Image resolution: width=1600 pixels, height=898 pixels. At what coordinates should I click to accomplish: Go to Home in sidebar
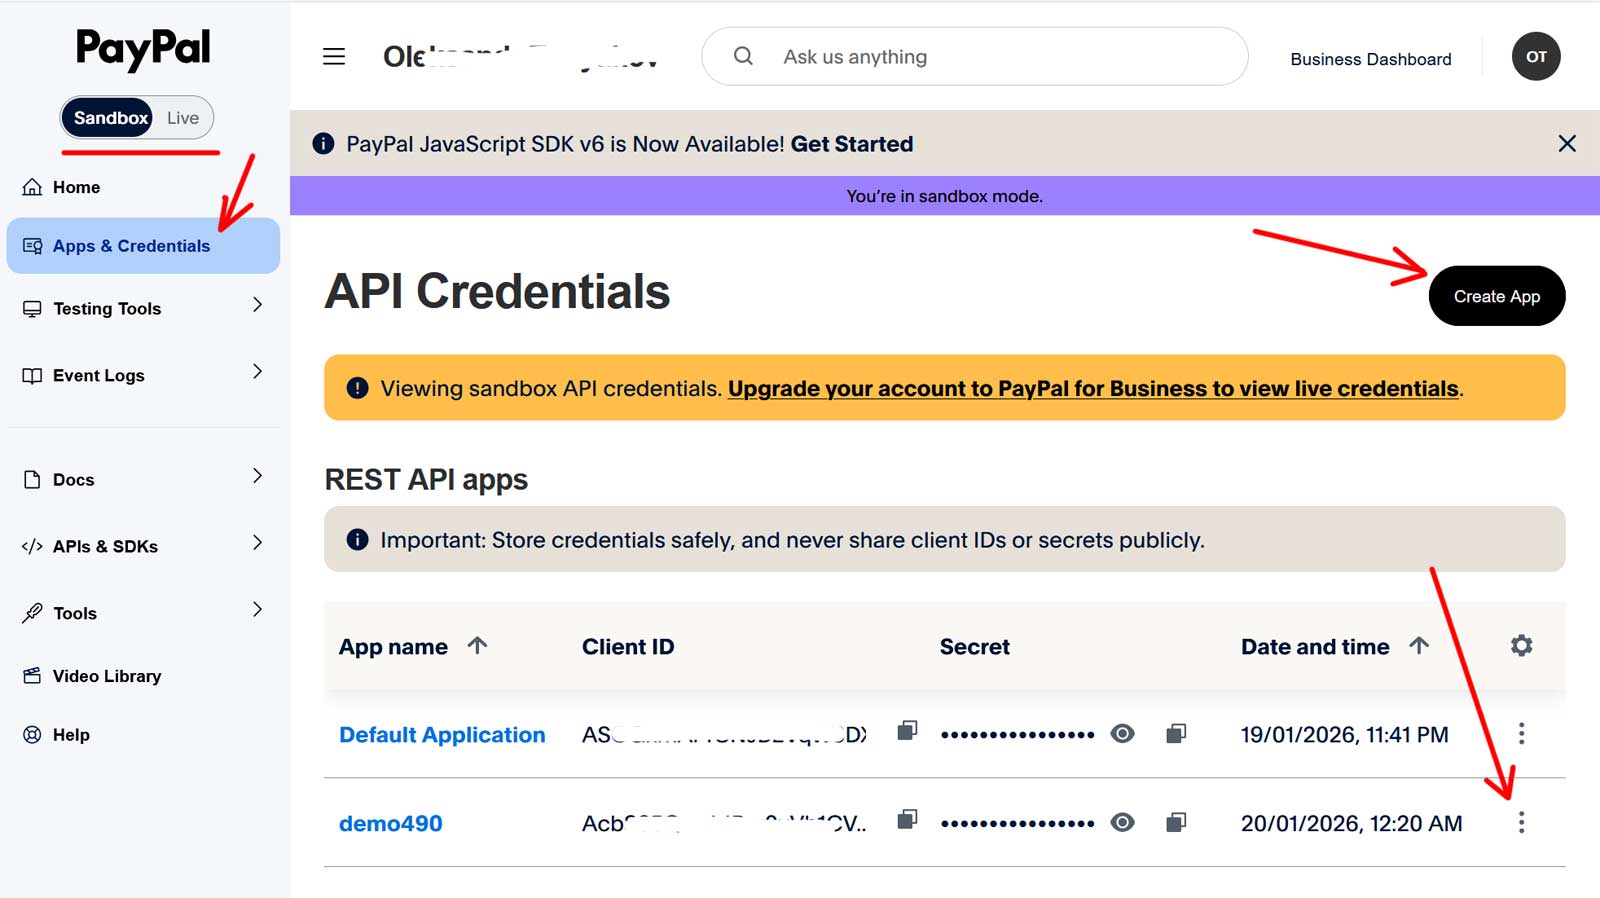(x=76, y=187)
